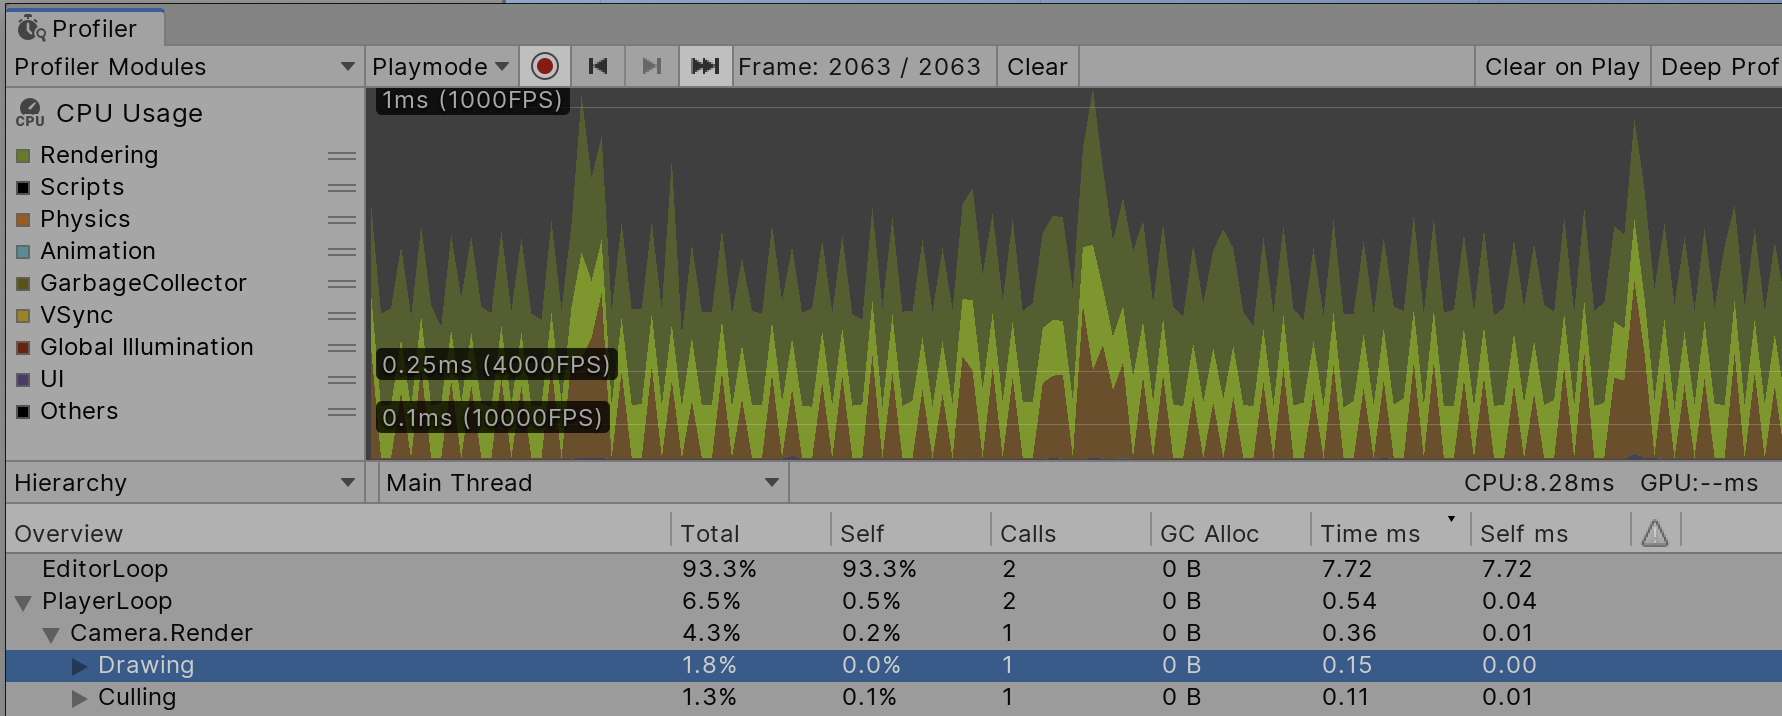The image size is (1782, 716).
Task: Toggle the Rendering category color box
Action: pyautogui.click(x=23, y=156)
